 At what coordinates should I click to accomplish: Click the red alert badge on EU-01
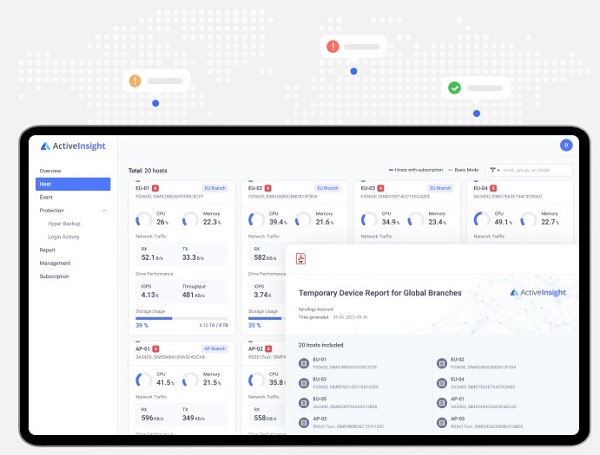(157, 188)
